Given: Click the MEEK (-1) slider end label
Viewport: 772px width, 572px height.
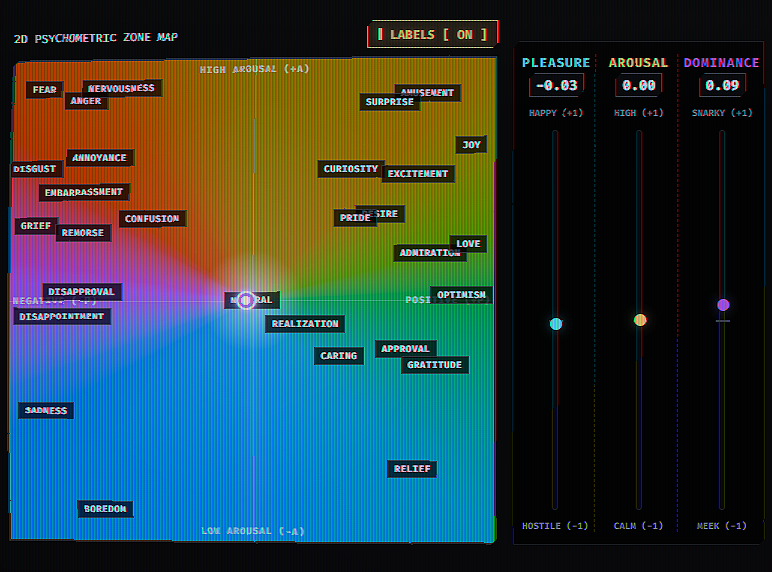Looking at the screenshot, I should coord(722,526).
